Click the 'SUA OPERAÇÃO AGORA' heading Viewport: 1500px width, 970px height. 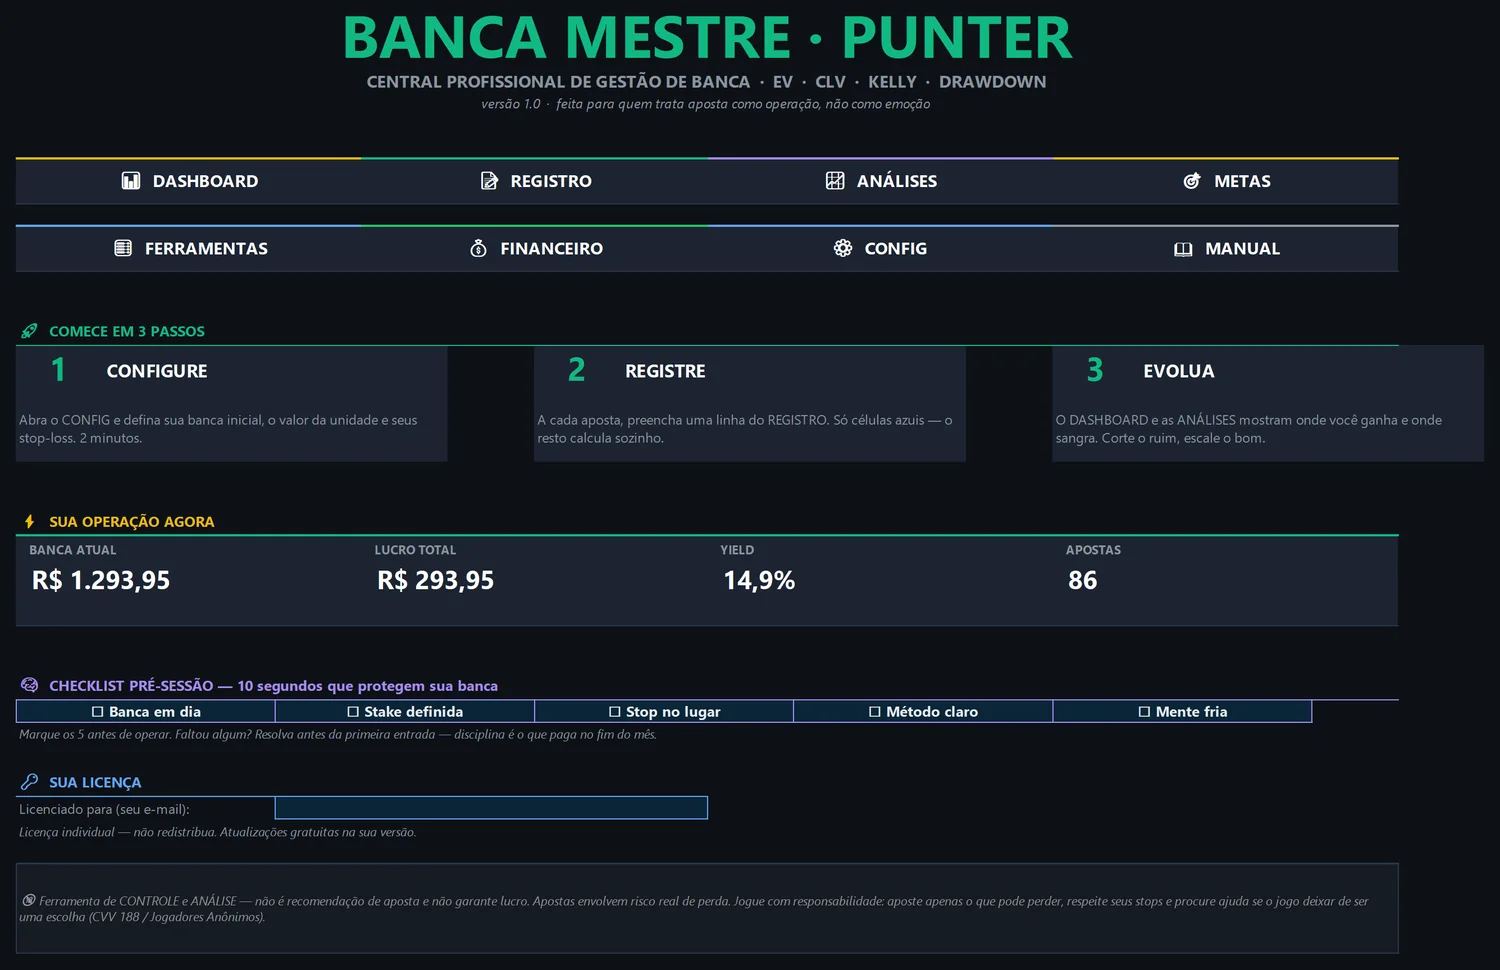pyautogui.click(x=132, y=522)
